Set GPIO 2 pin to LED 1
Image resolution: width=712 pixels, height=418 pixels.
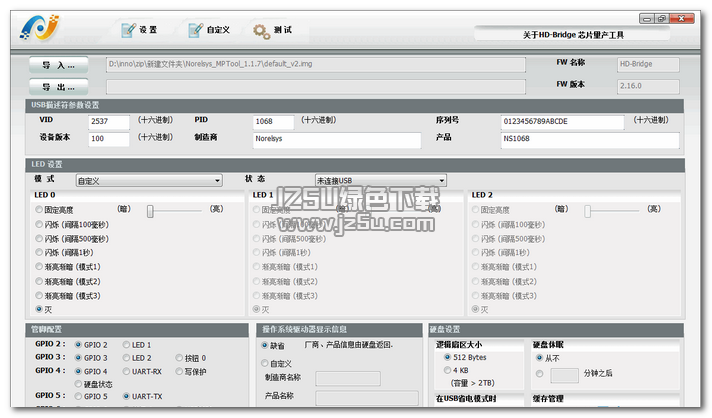pyautogui.click(x=126, y=344)
